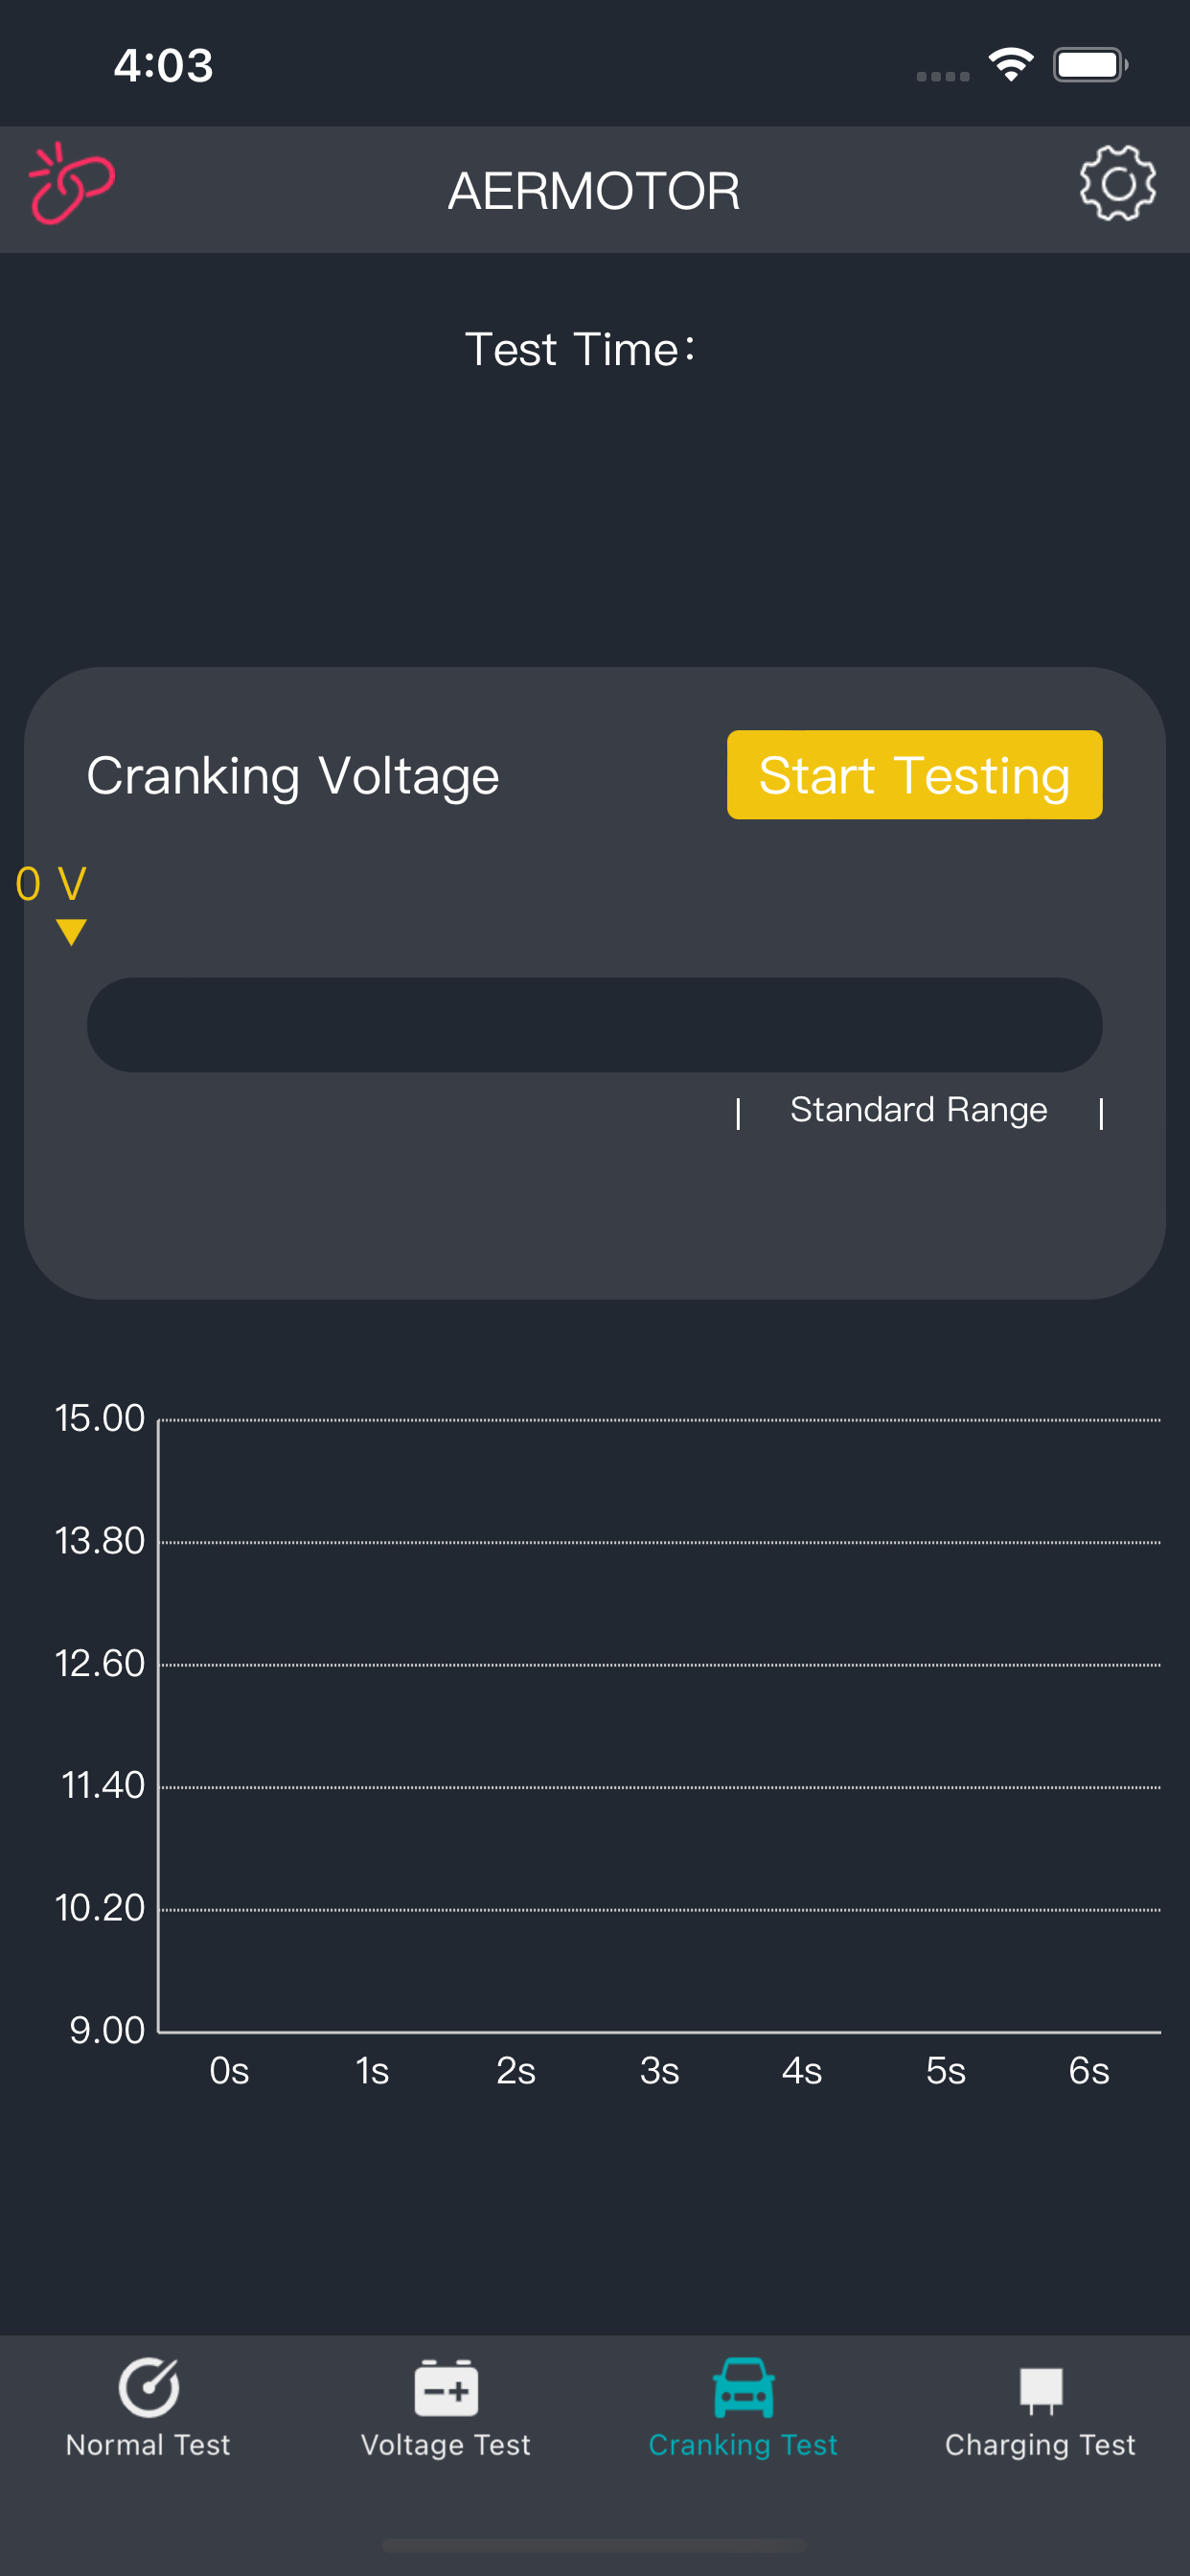
Task: Tap the AERMOTOR title
Action: [594, 190]
